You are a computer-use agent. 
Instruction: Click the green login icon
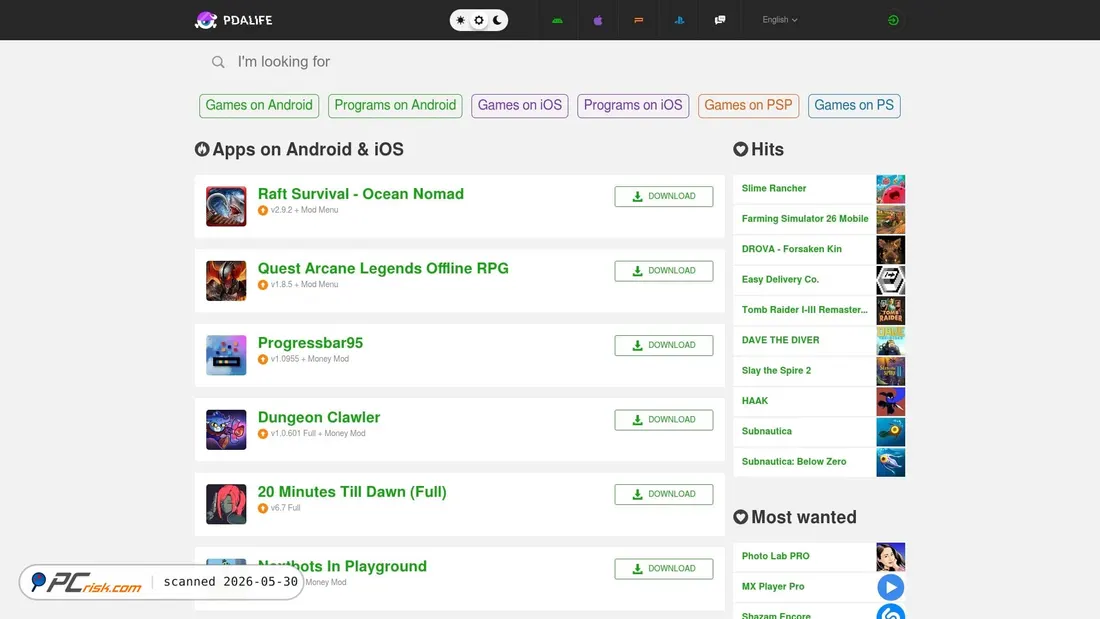[893, 20]
